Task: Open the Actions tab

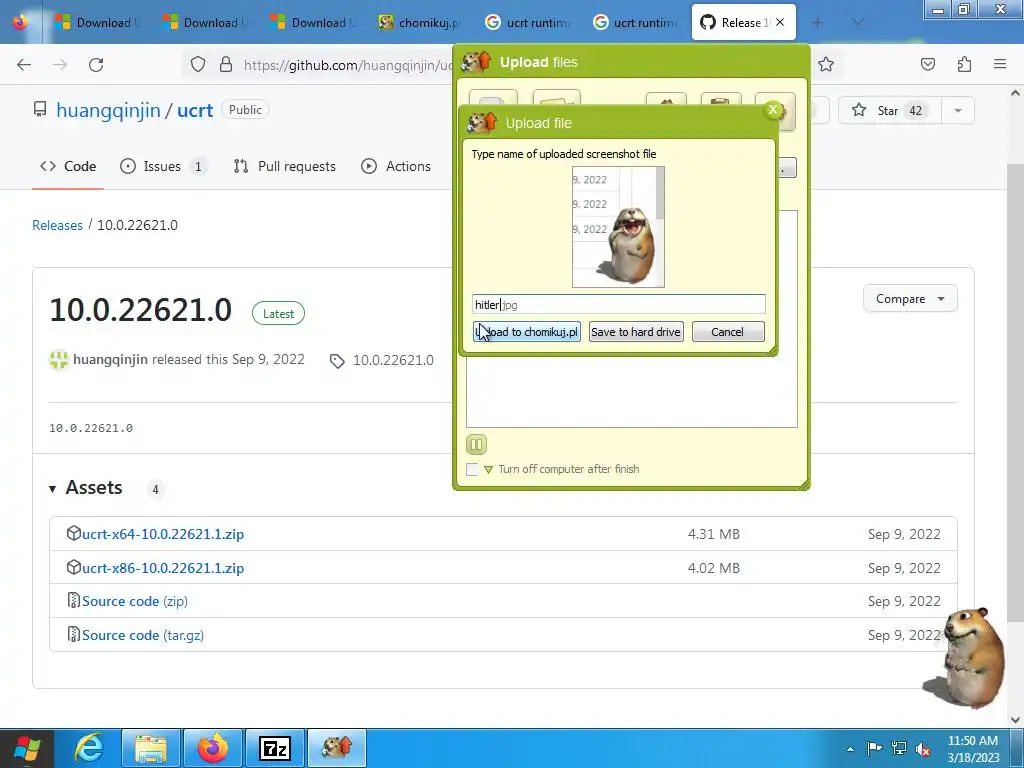Action: (396, 167)
